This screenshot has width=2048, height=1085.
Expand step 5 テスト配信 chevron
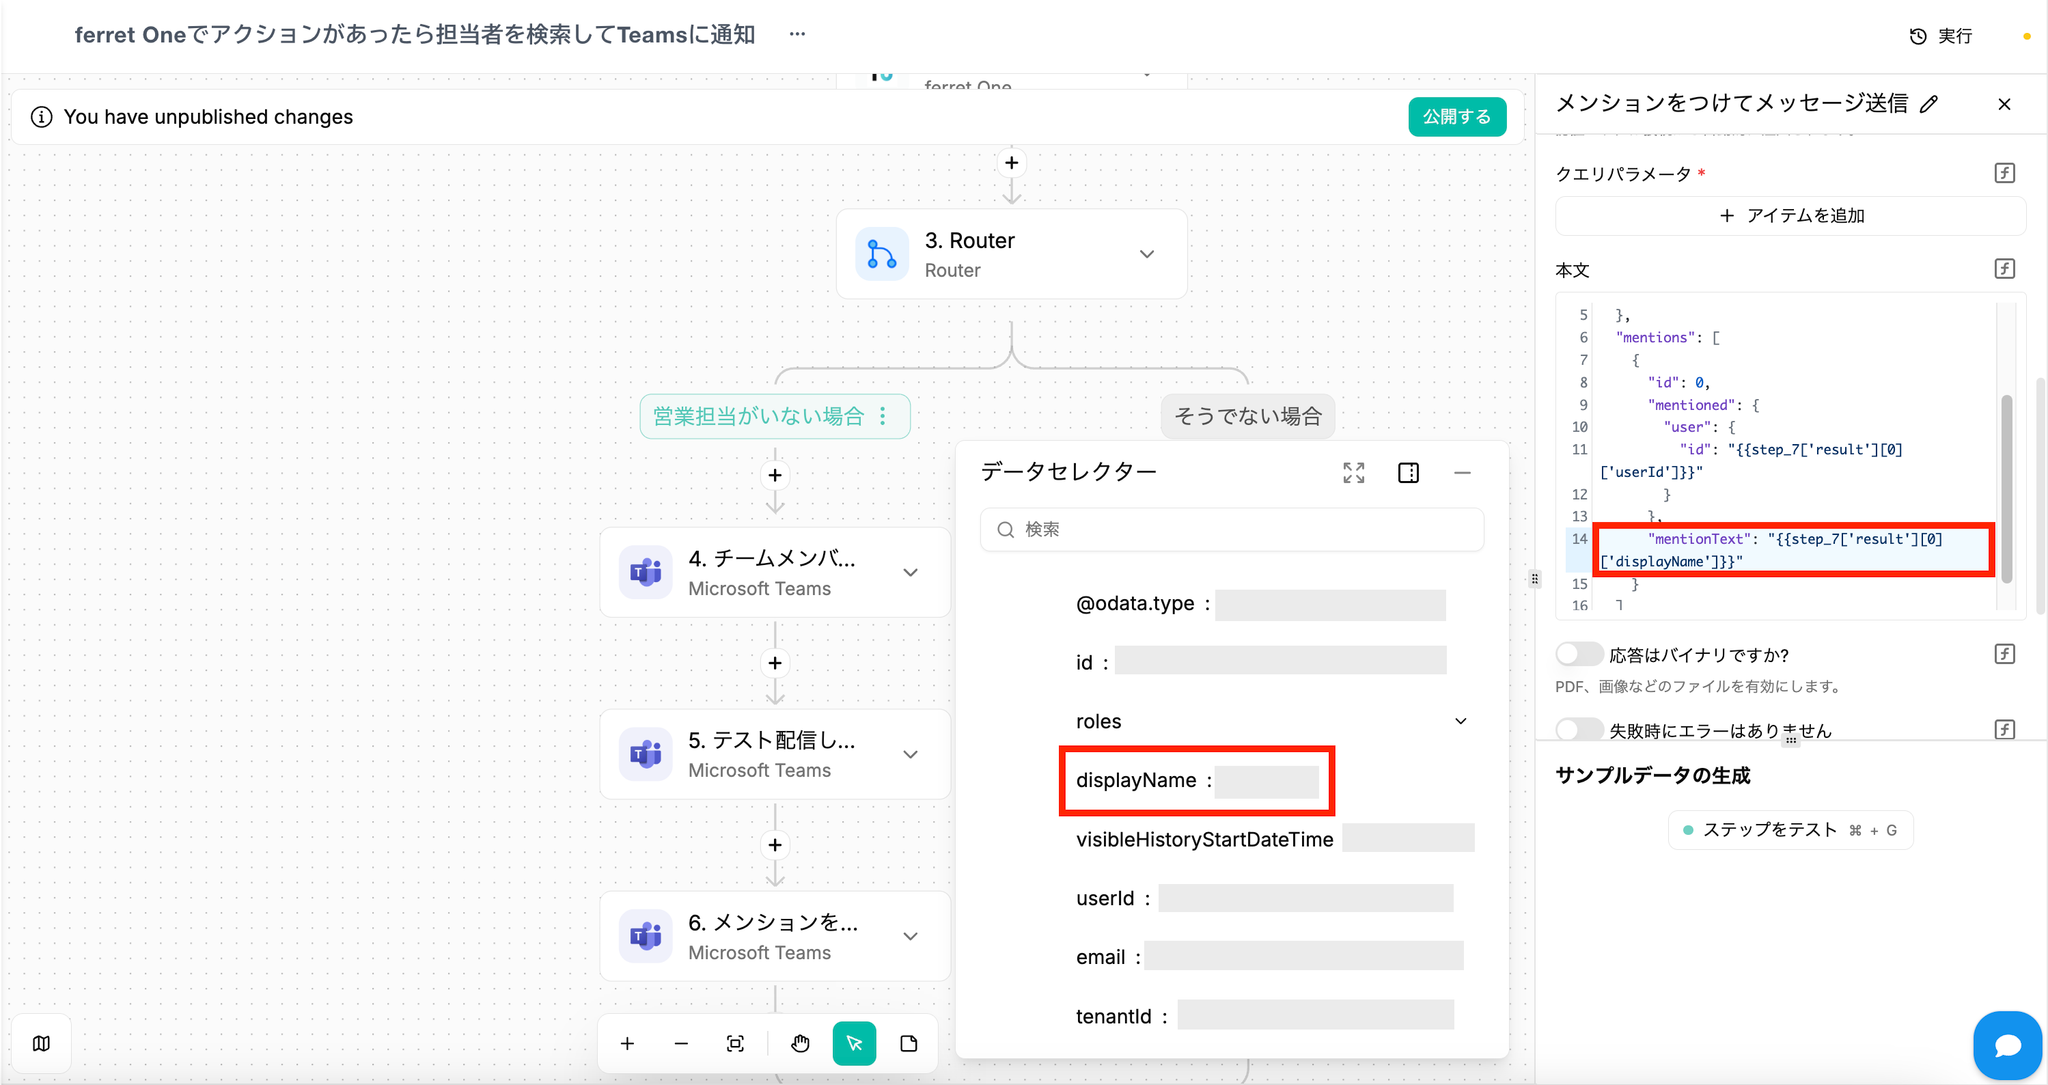(x=910, y=754)
